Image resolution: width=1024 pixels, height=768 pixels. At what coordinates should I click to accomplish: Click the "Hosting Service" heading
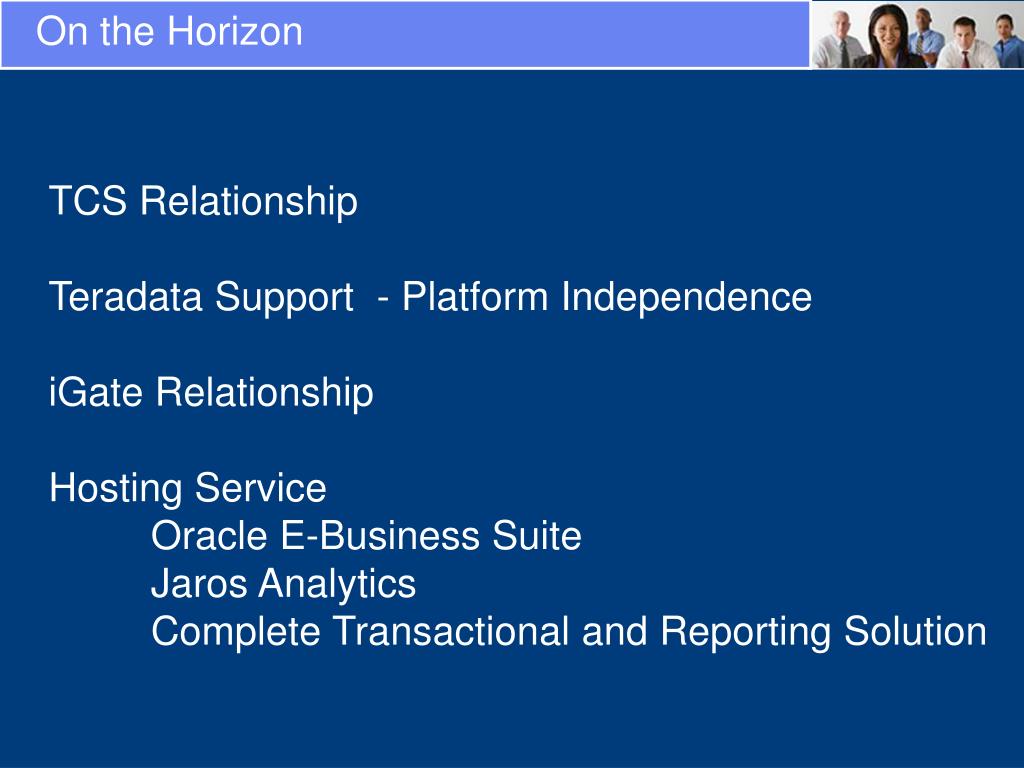coord(187,488)
